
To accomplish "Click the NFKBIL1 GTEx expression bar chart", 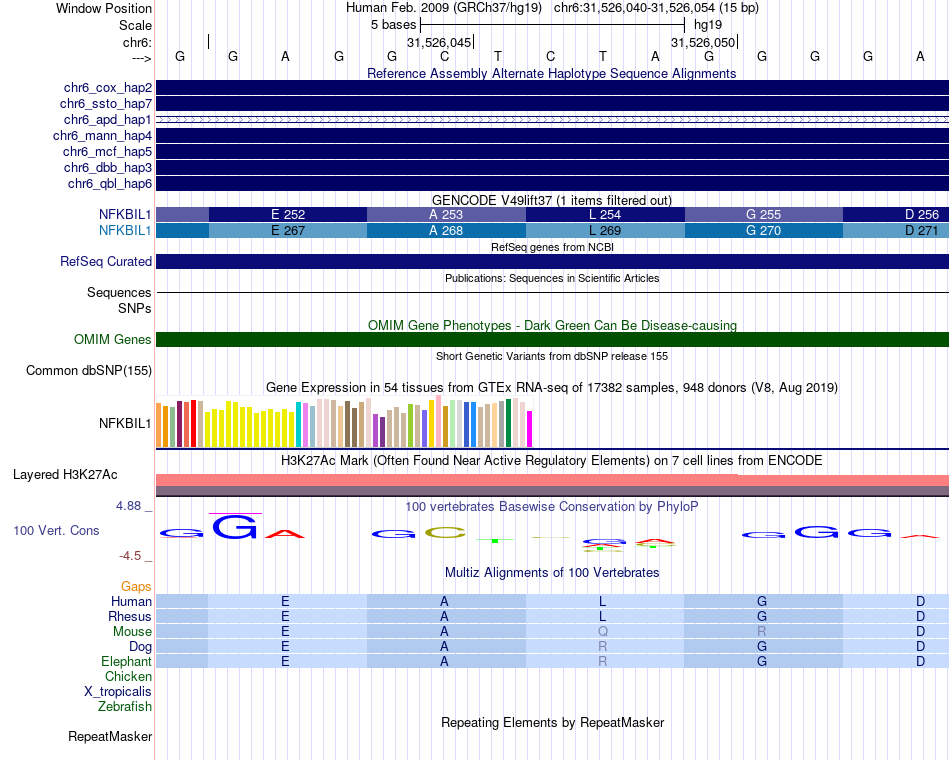I will tap(344, 422).
